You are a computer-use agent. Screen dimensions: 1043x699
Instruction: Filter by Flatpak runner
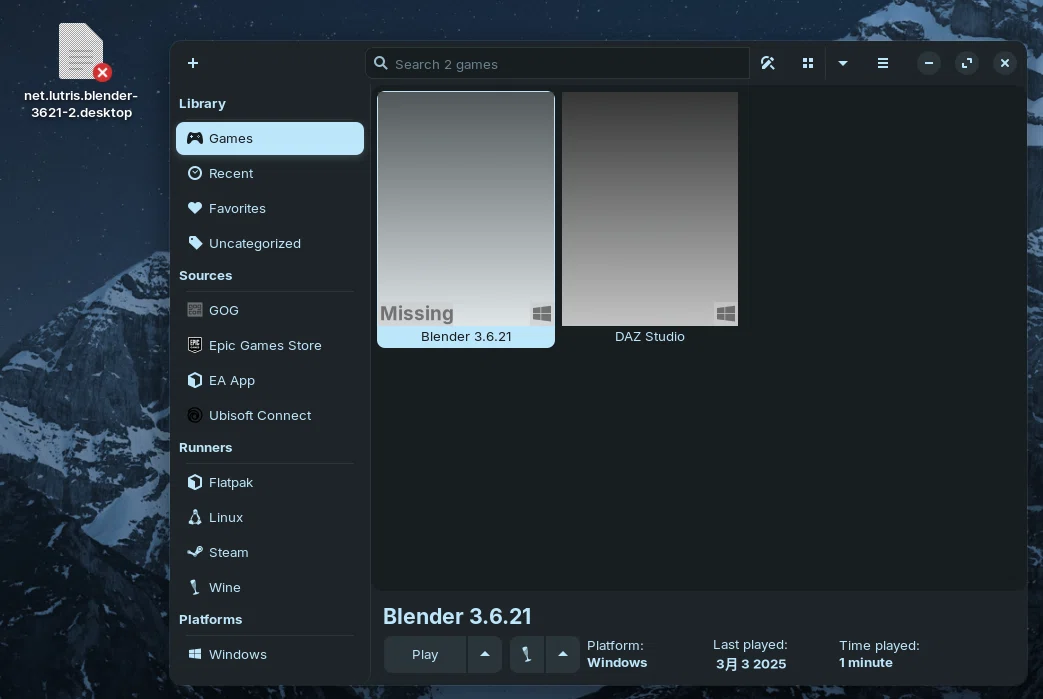269,483
